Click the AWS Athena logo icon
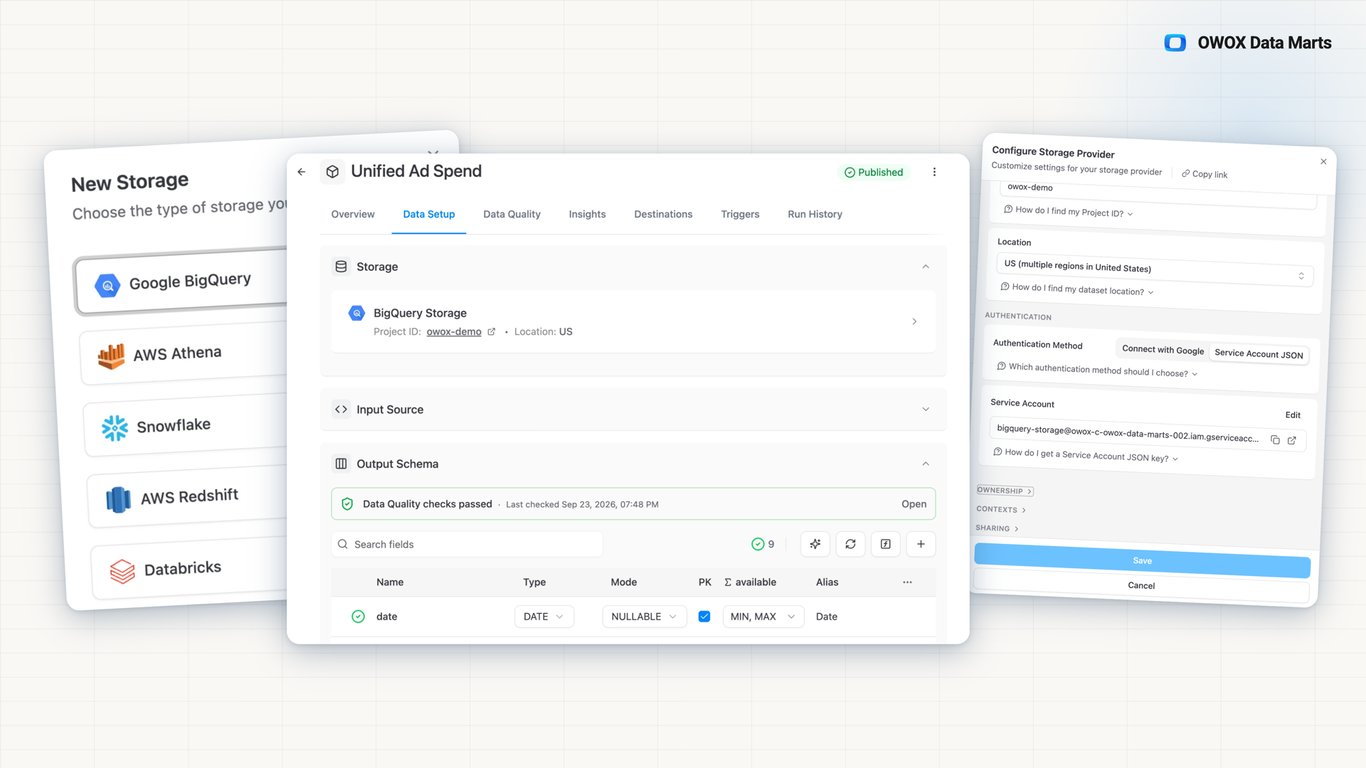The image size is (1366, 768). tap(111, 356)
